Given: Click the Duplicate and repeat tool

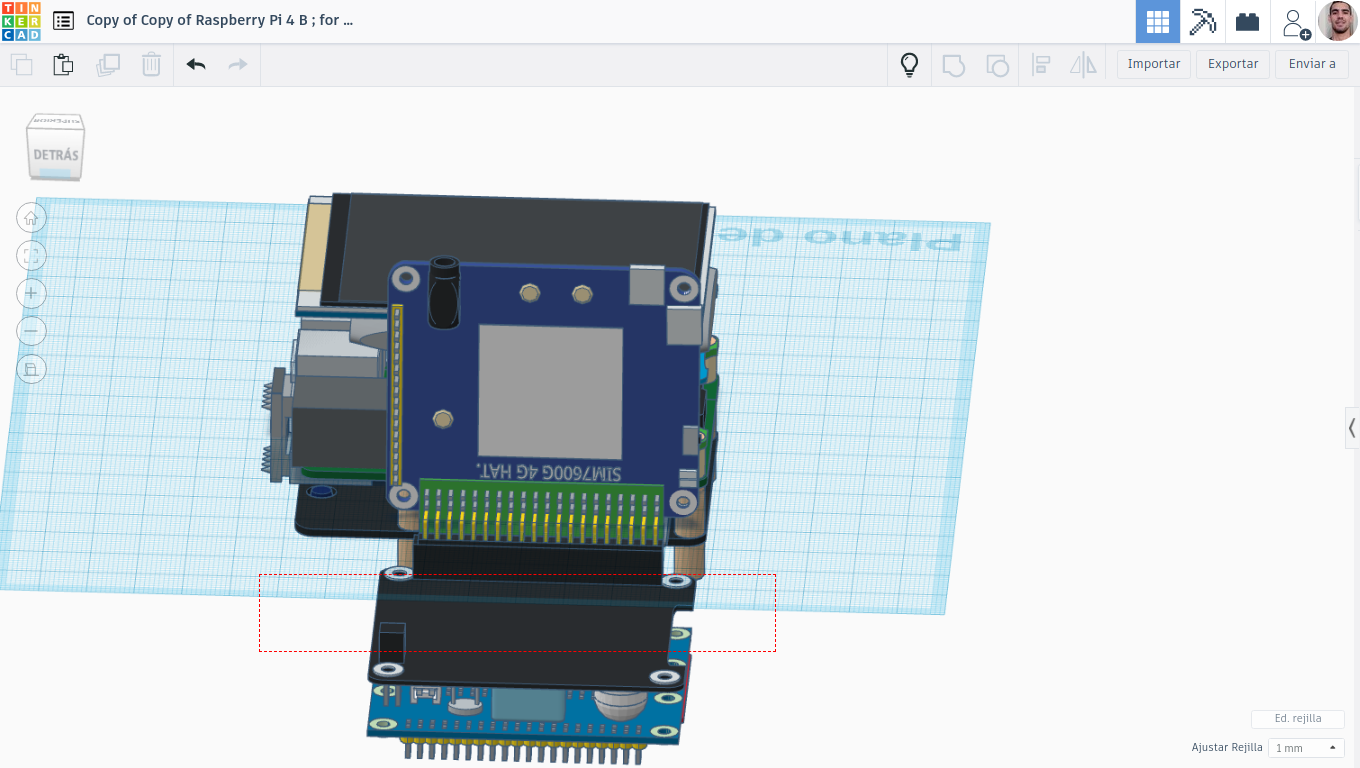Looking at the screenshot, I should 107,65.
